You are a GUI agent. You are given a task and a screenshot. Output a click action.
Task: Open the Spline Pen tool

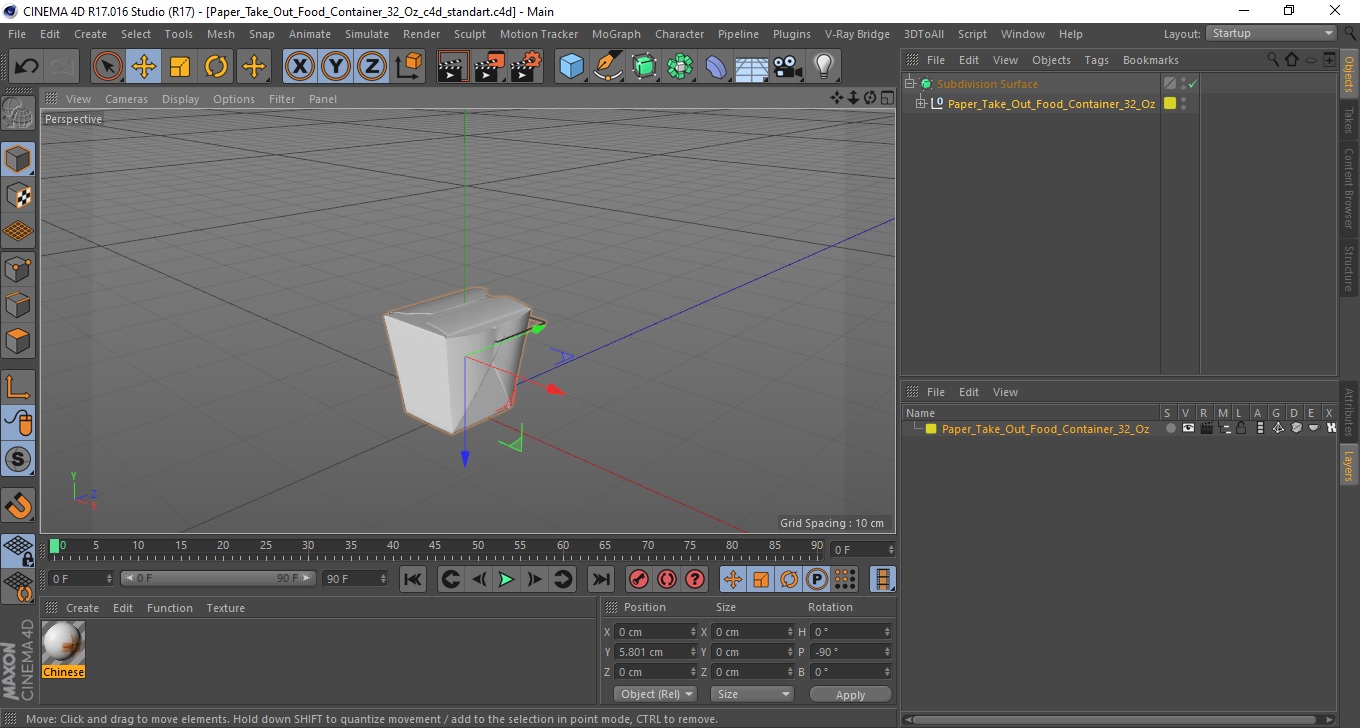pos(608,67)
